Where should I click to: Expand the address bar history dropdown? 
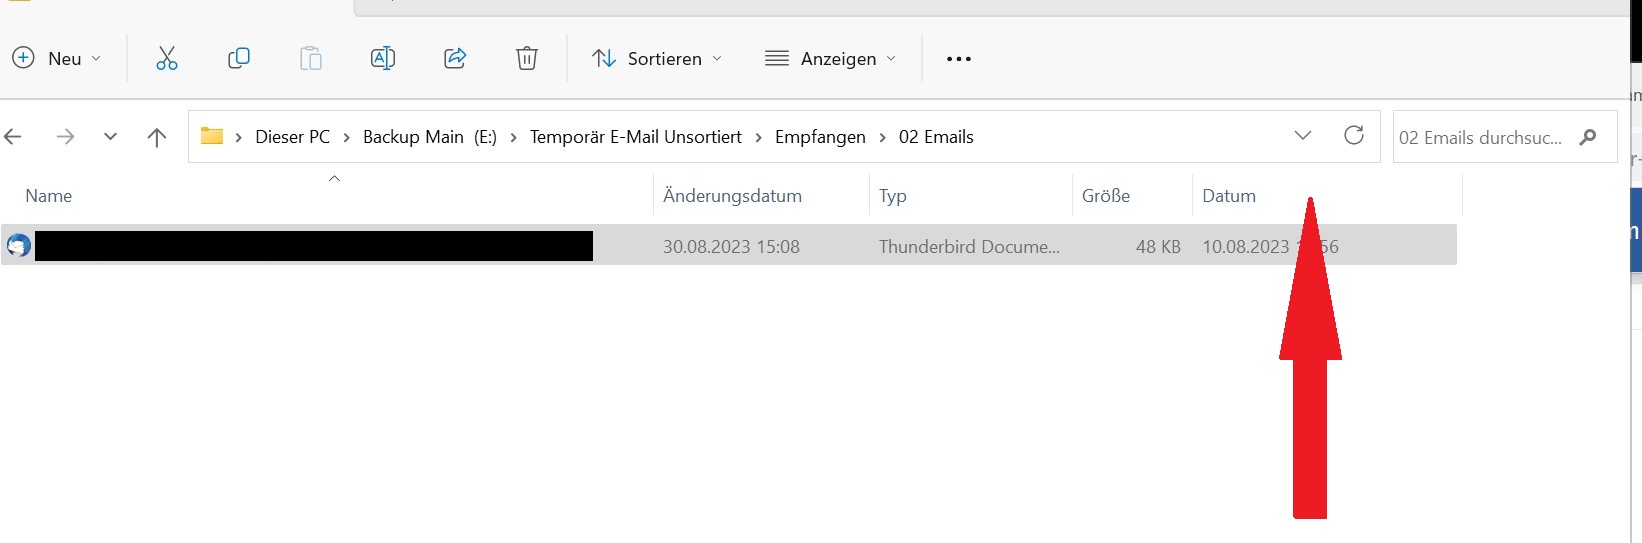(x=1302, y=136)
